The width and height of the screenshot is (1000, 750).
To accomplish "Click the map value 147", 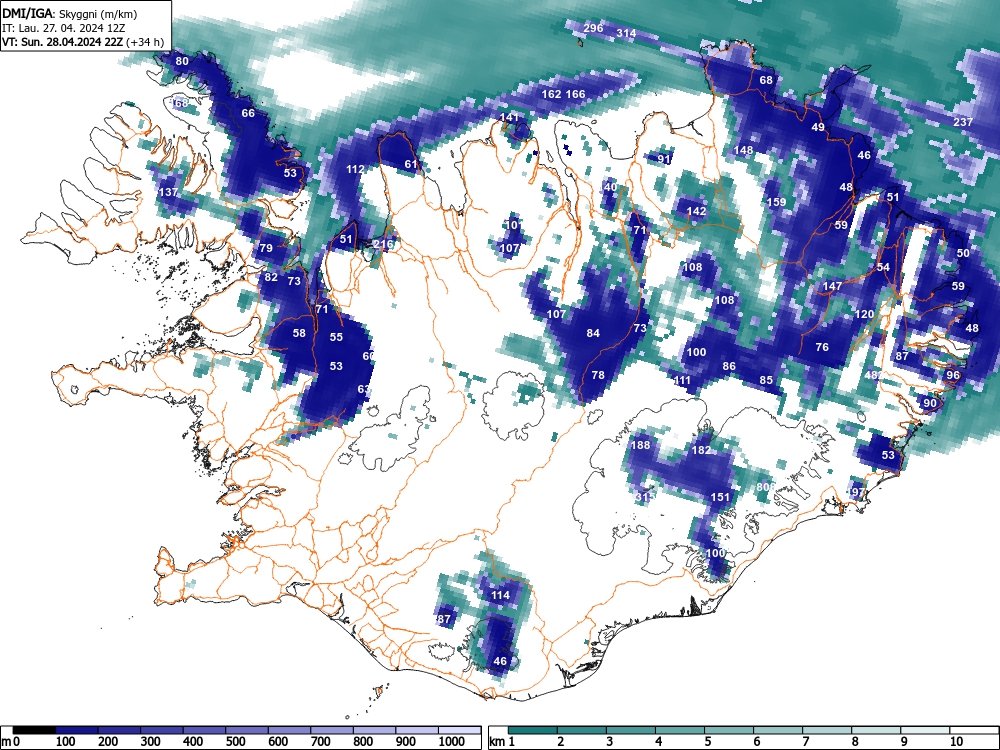I will [x=832, y=286].
